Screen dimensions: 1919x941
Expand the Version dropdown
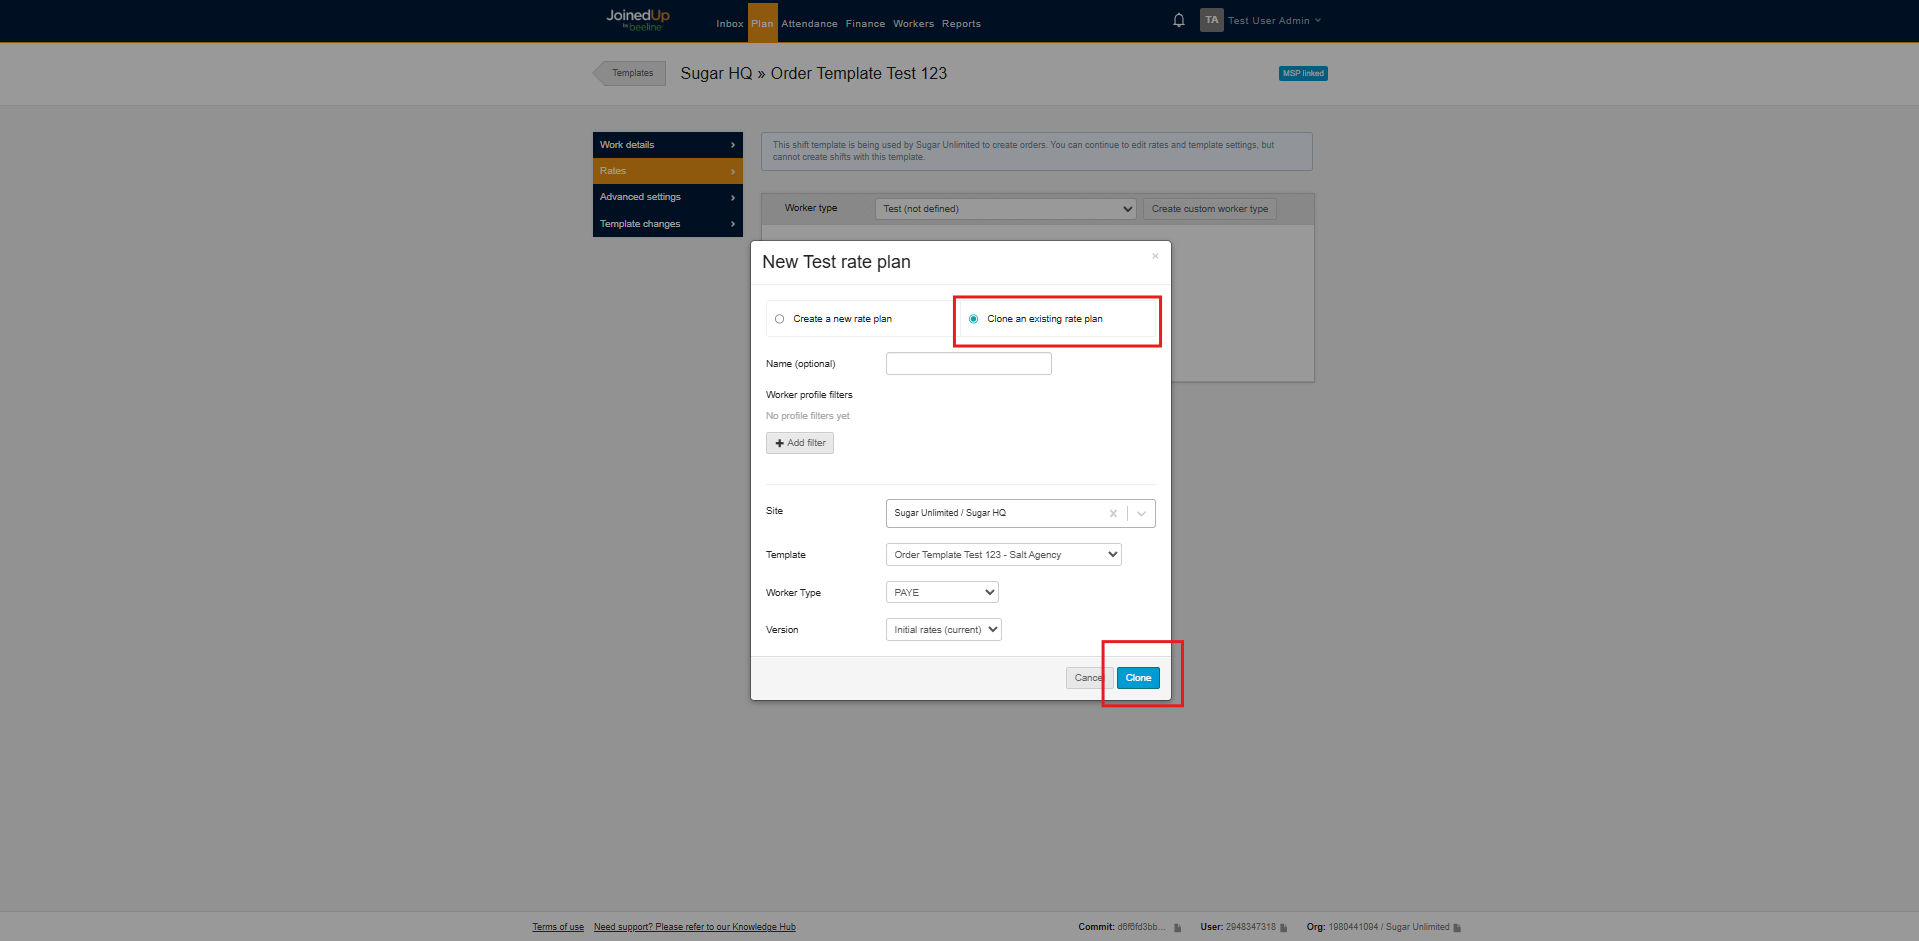click(943, 630)
